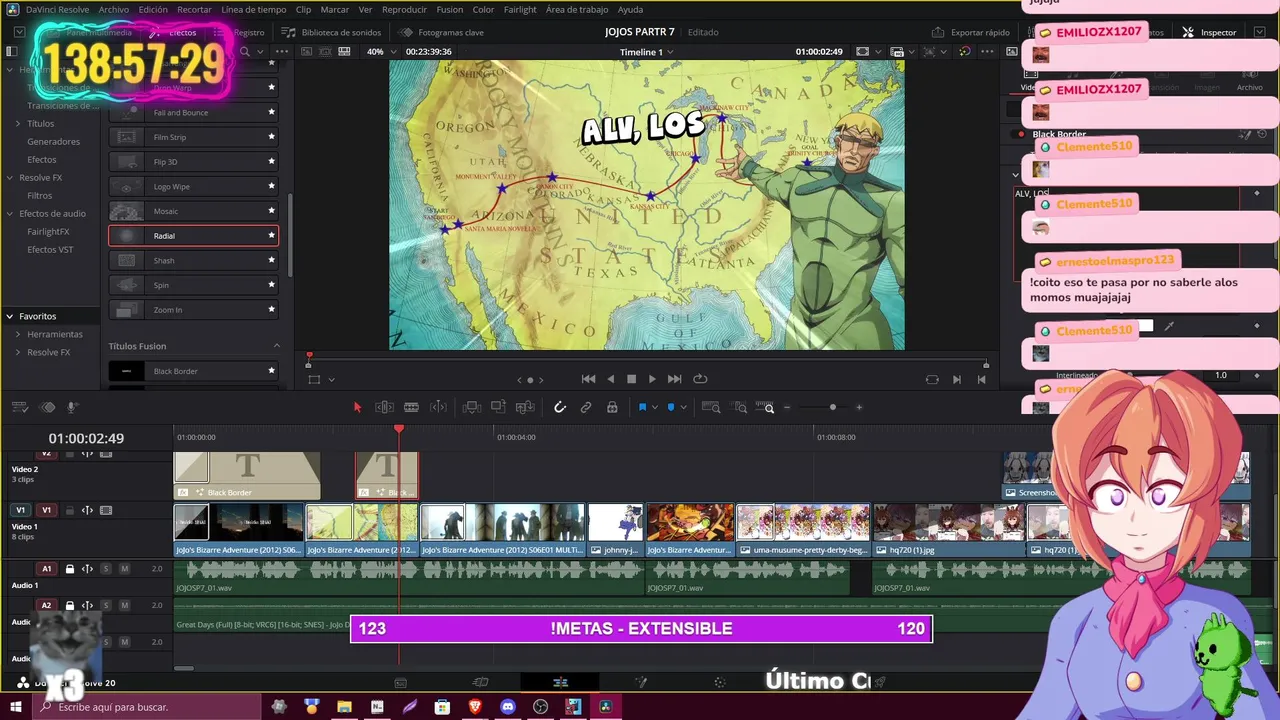
Task: Click the blue flag icon
Action: point(642,407)
